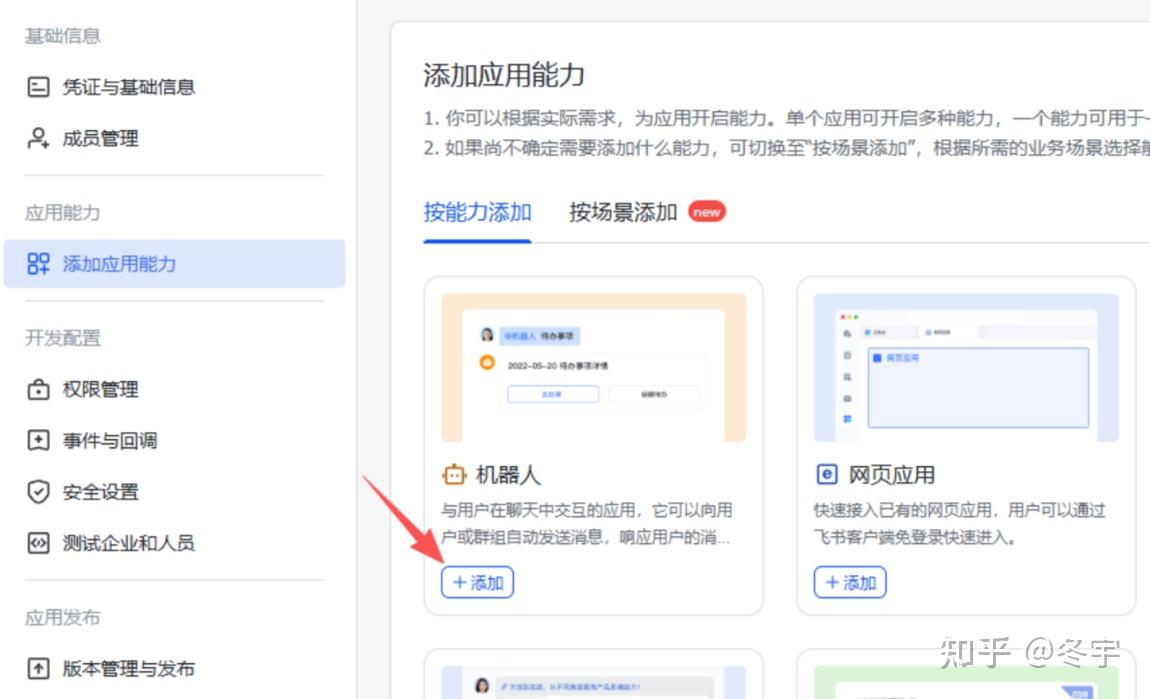Click the 机器人 description text
Viewport: 1150px width, 699px height.
coord(586,524)
